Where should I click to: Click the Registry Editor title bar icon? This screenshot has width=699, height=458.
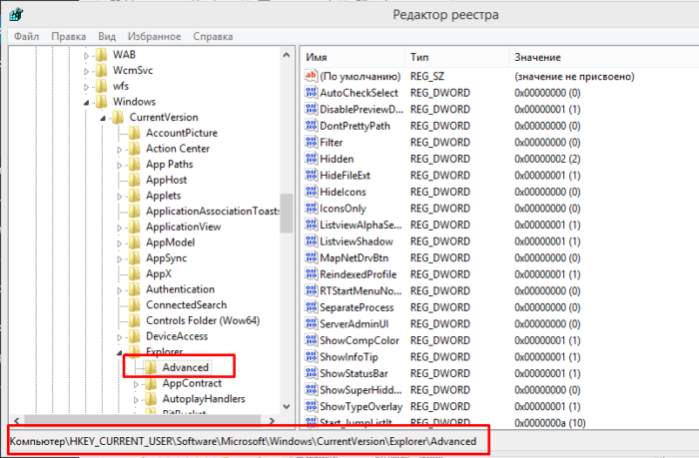pyautogui.click(x=16, y=15)
